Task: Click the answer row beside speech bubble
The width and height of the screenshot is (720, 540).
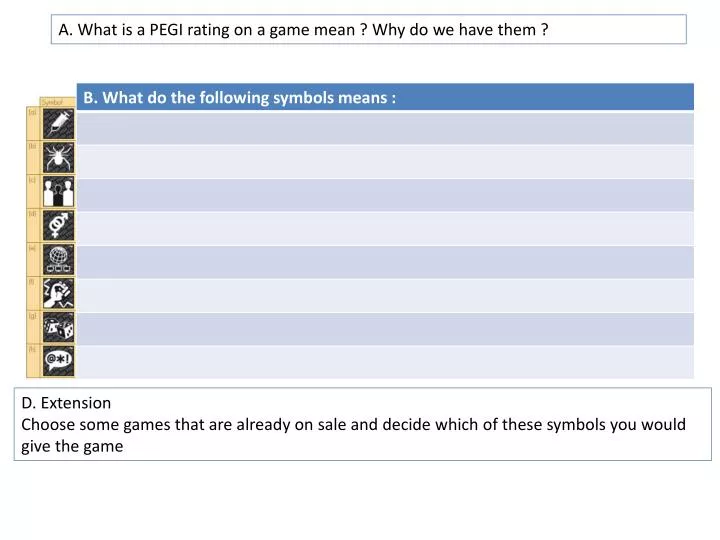Action: click(385, 362)
